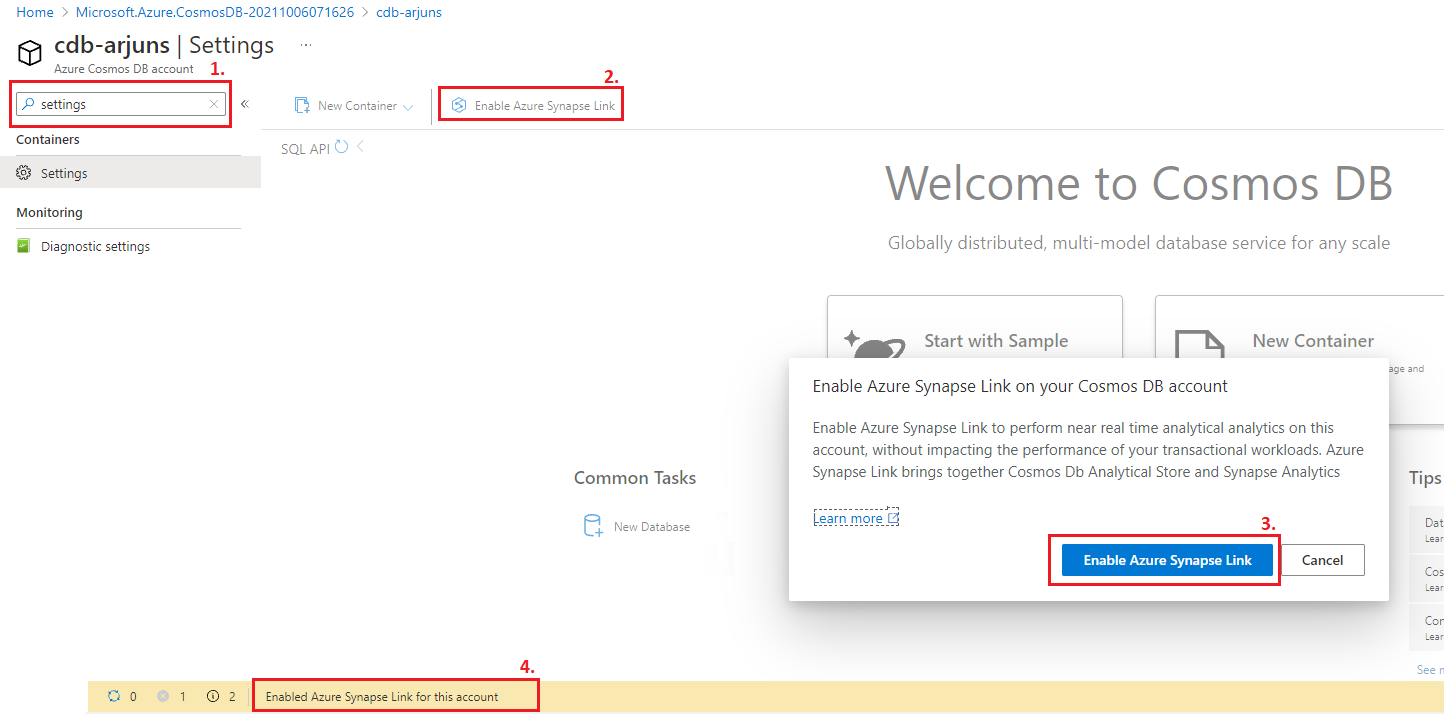Click the Home breadcrumb link
This screenshot has width=1444, height=714.
pos(35,13)
